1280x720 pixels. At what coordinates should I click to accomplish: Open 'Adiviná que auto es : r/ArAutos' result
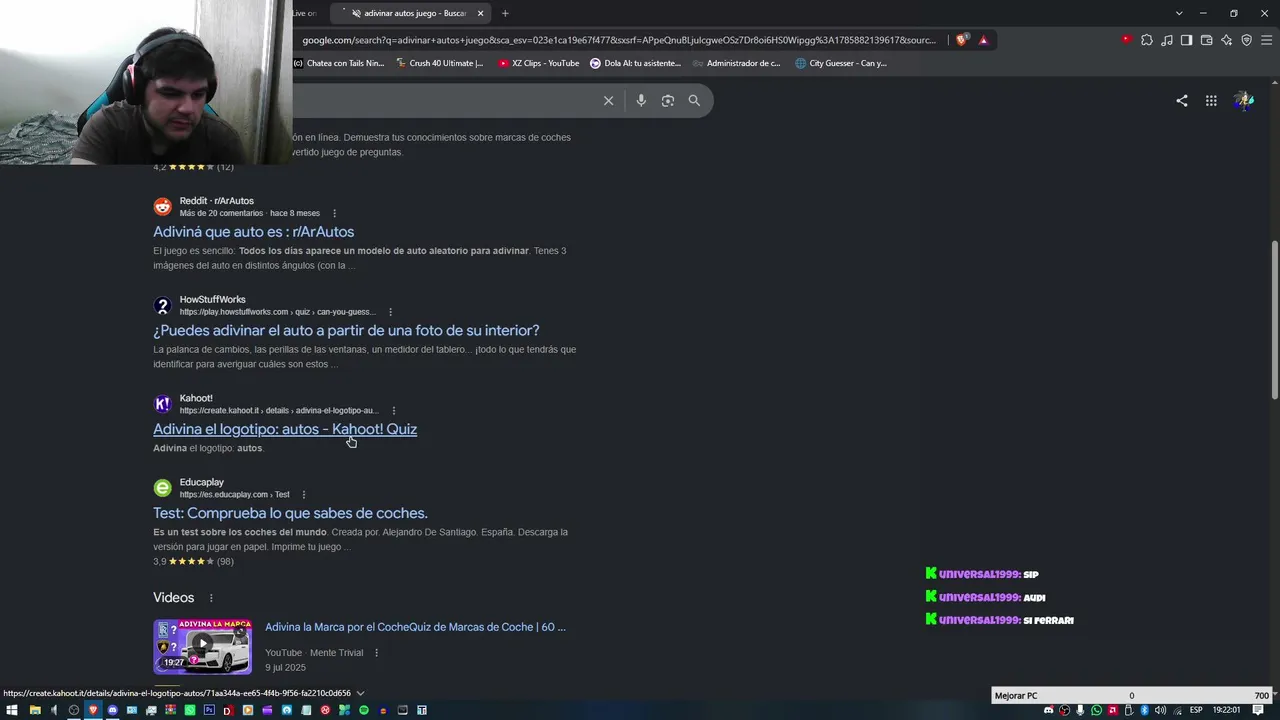coord(253,232)
